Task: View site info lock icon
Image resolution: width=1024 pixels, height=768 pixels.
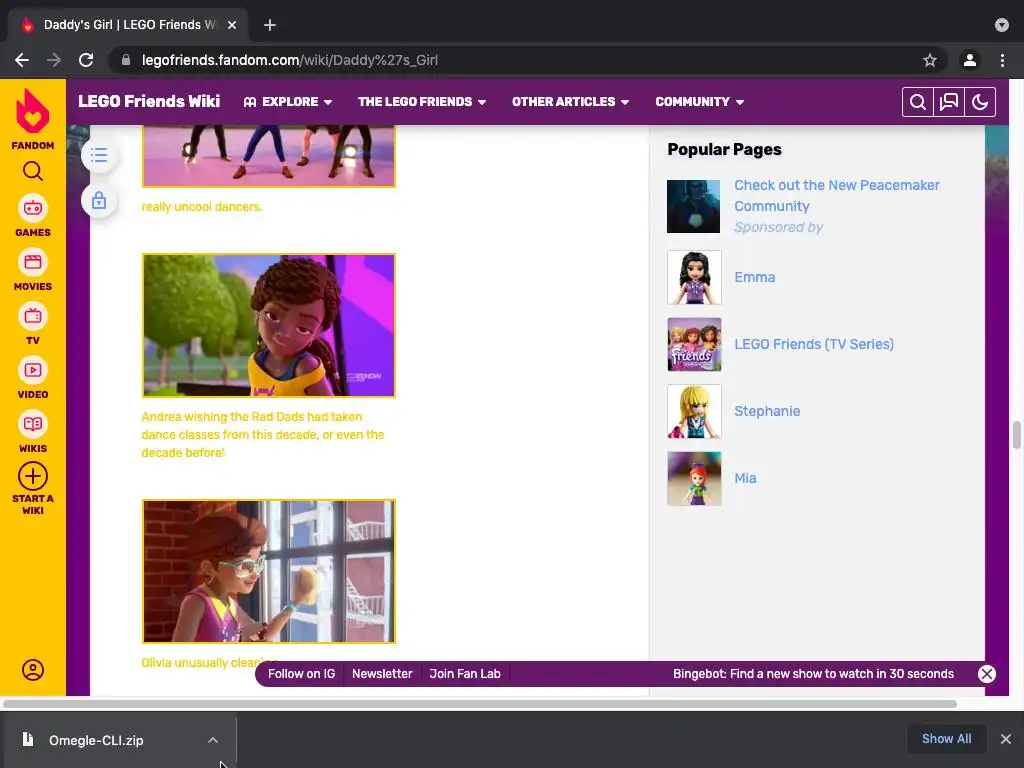Action: click(x=126, y=60)
